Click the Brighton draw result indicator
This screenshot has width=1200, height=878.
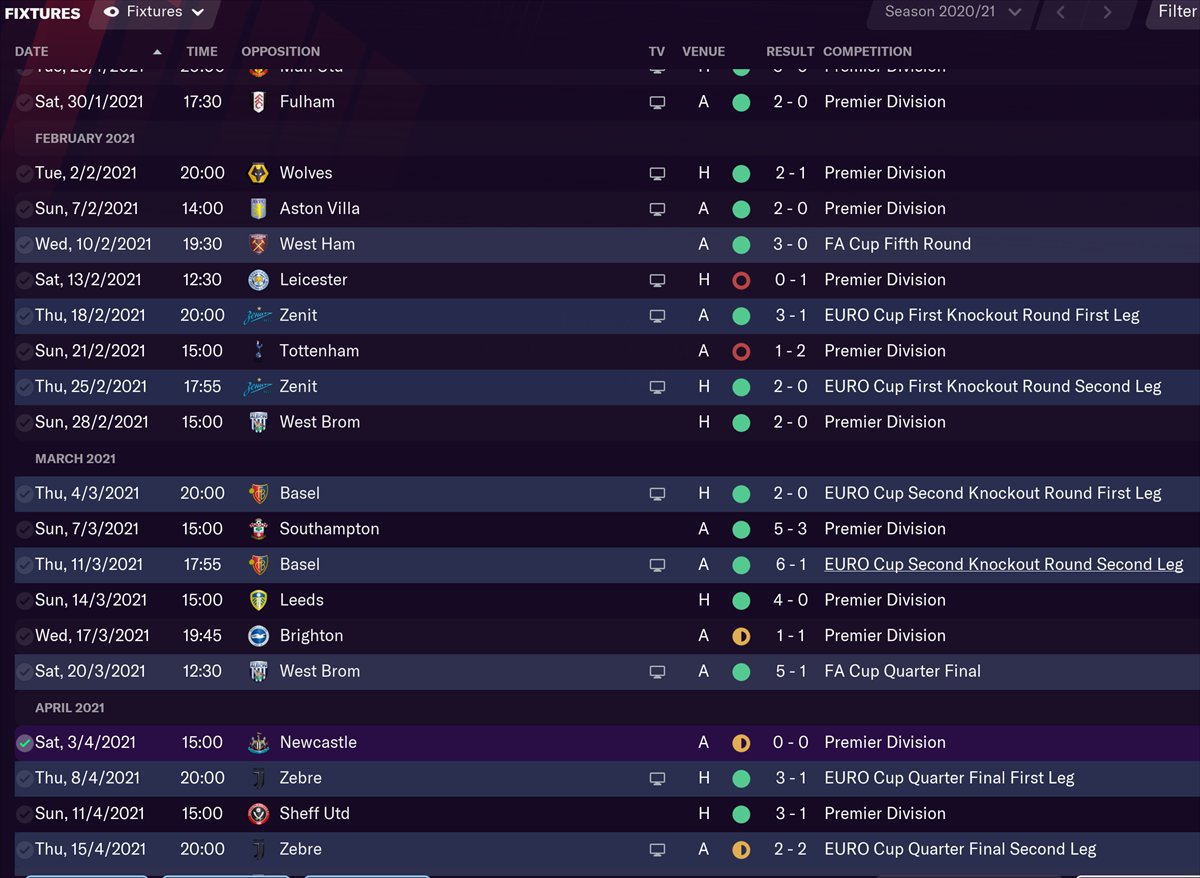pos(741,636)
